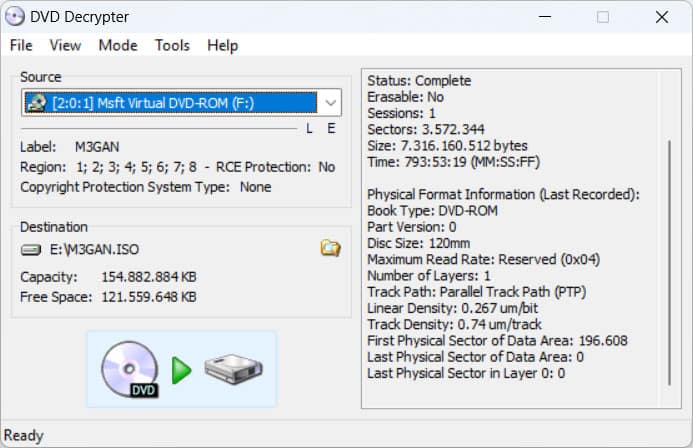
Task: Click the DVD disc icon
Action: 130,369
